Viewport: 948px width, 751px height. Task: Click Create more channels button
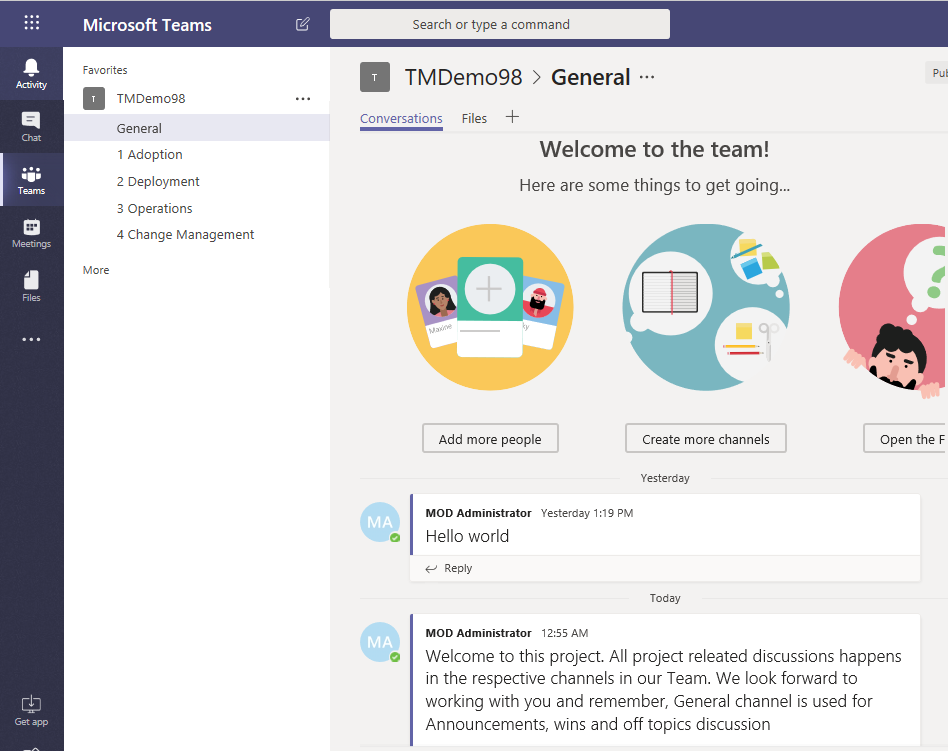coord(705,439)
